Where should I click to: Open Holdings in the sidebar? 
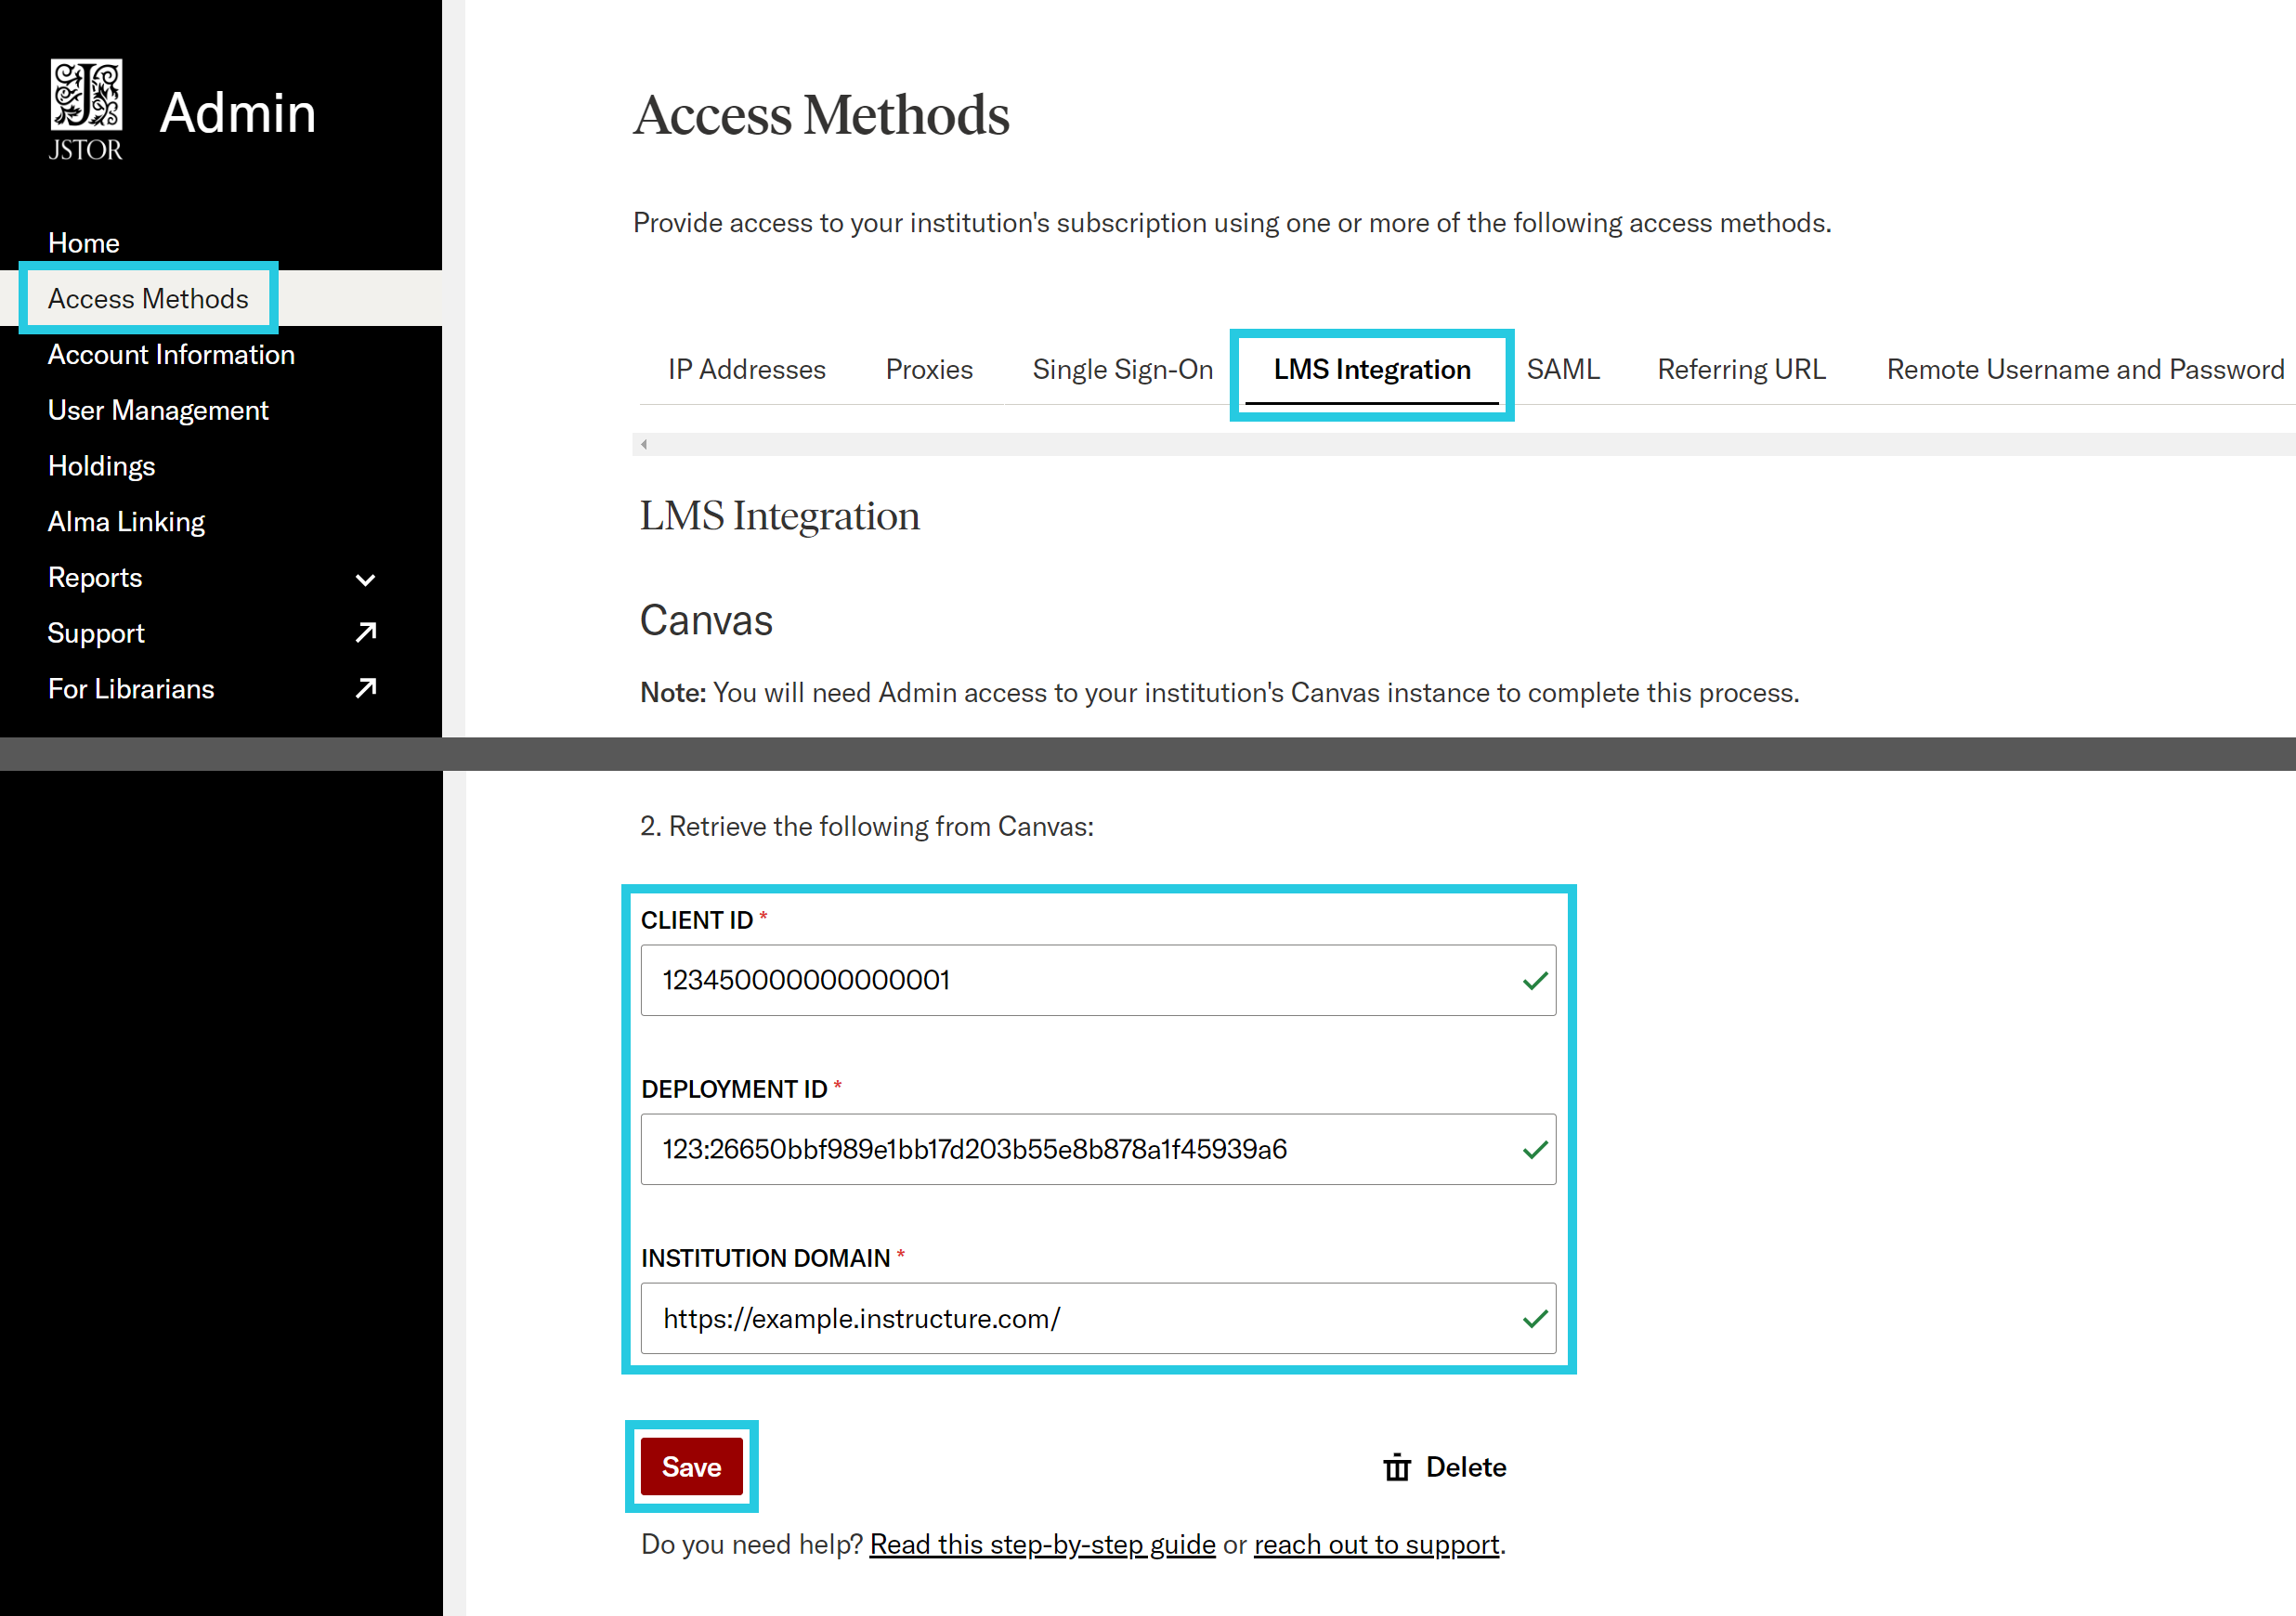click(x=102, y=466)
